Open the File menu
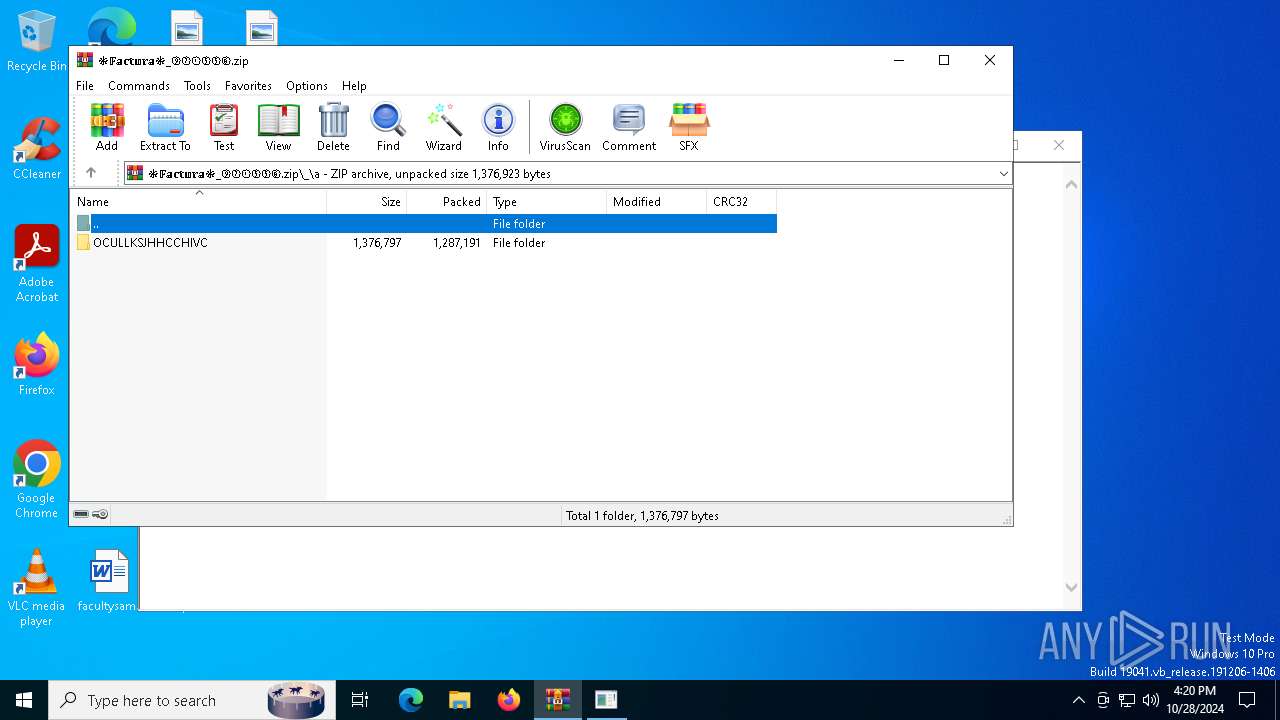The width and height of the screenshot is (1280, 720). point(85,86)
